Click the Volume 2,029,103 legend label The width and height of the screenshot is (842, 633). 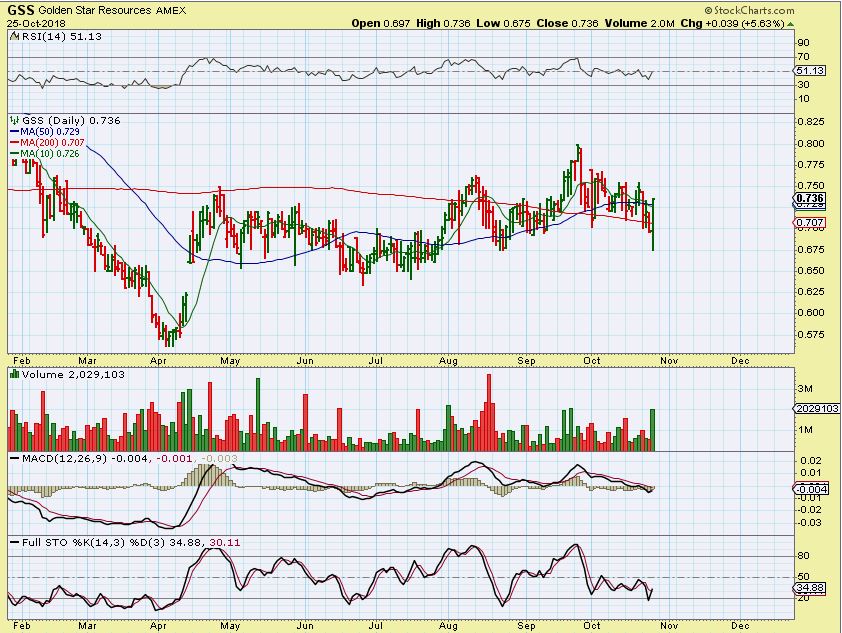(x=73, y=374)
